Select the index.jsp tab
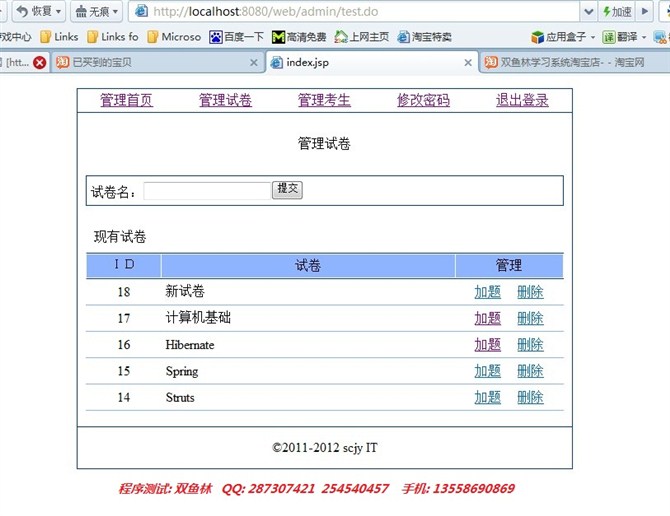670x516 pixels. click(371, 63)
